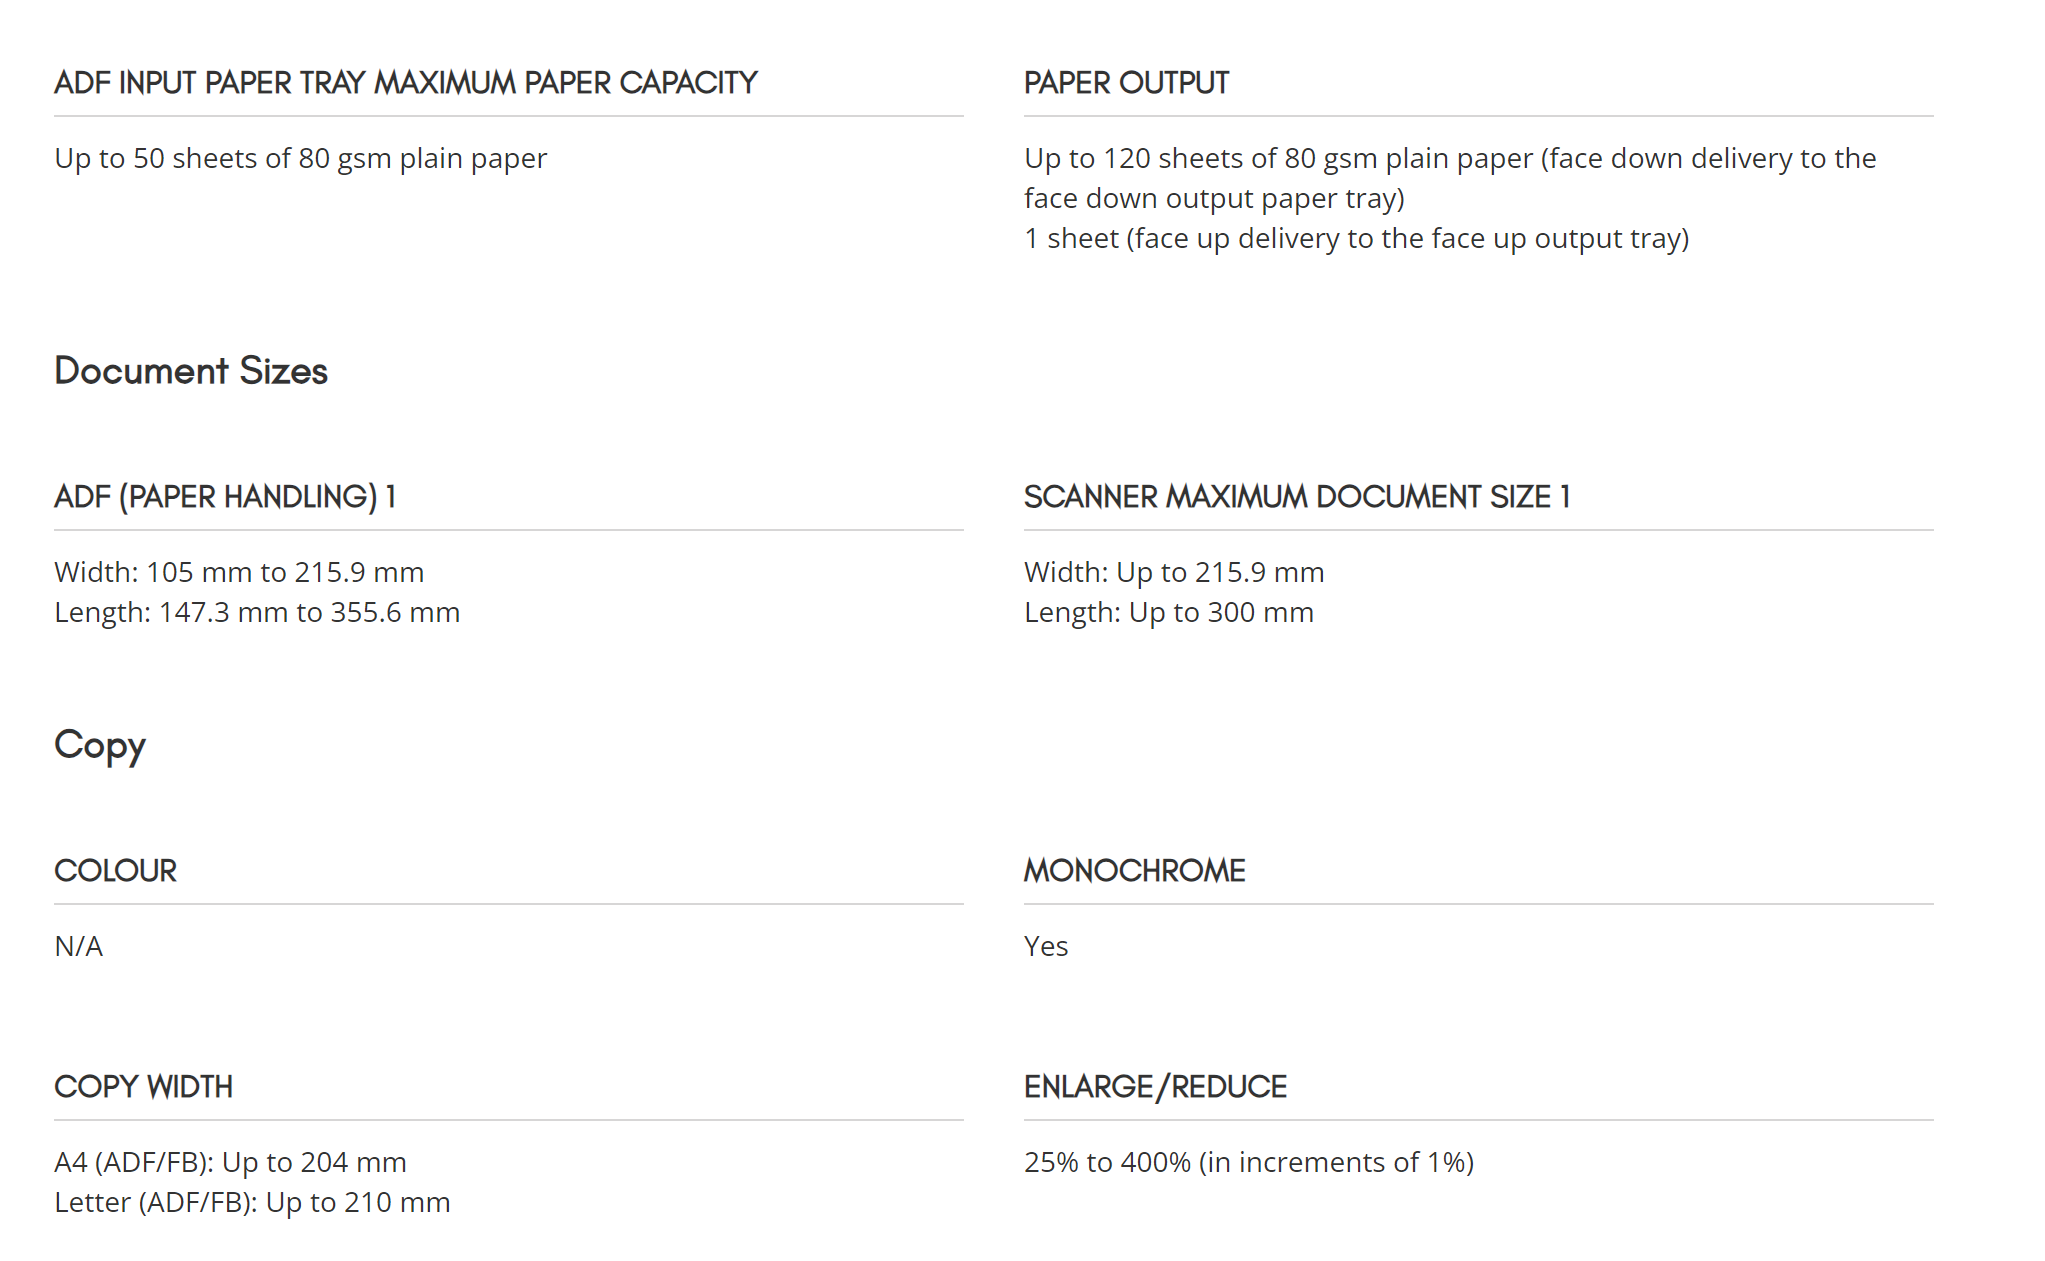
Task: Click the Yes value under Monochrome
Action: click(1046, 946)
